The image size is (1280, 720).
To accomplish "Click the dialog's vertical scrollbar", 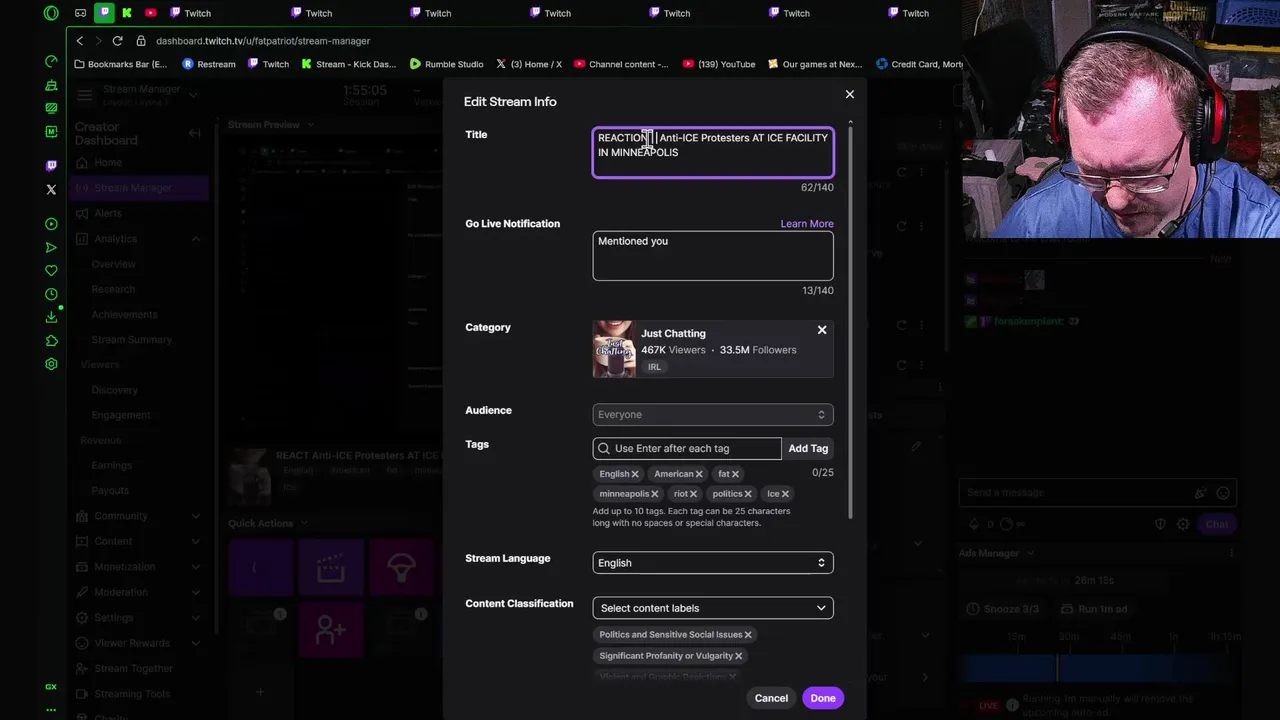I will [851, 320].
